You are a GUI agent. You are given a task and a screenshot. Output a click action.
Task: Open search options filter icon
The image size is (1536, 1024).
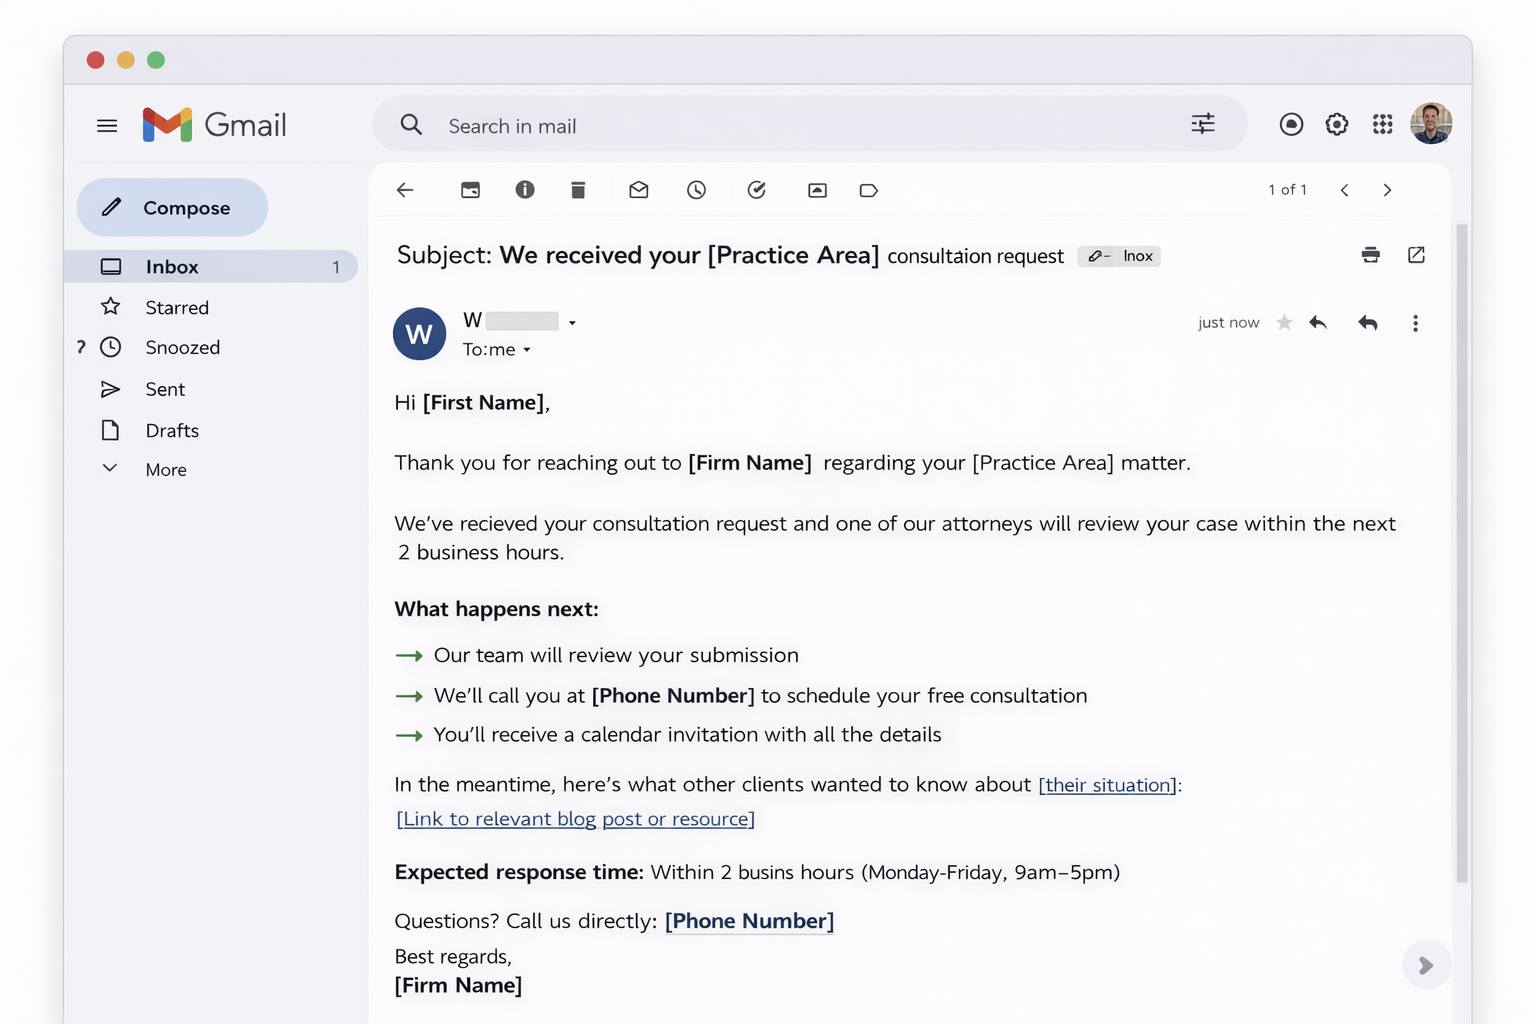click(1203, 124)
